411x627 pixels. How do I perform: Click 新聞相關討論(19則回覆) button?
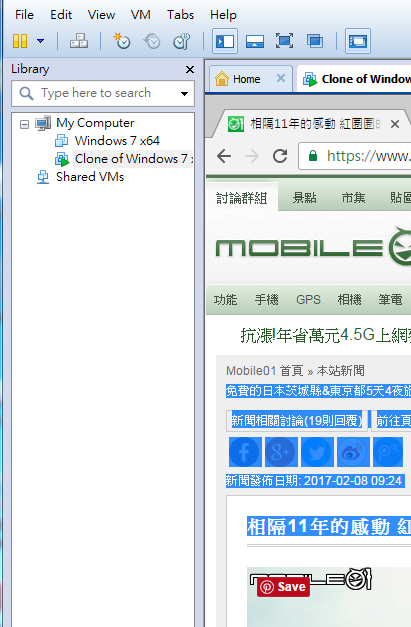point(297,421)
